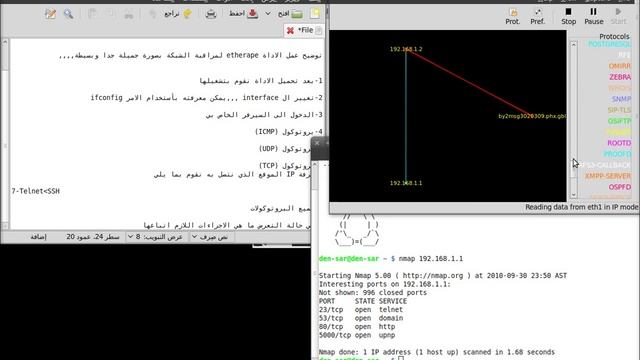
Task: Open the plain text syntax dropdown in gedit
Action: click(210, 237)
